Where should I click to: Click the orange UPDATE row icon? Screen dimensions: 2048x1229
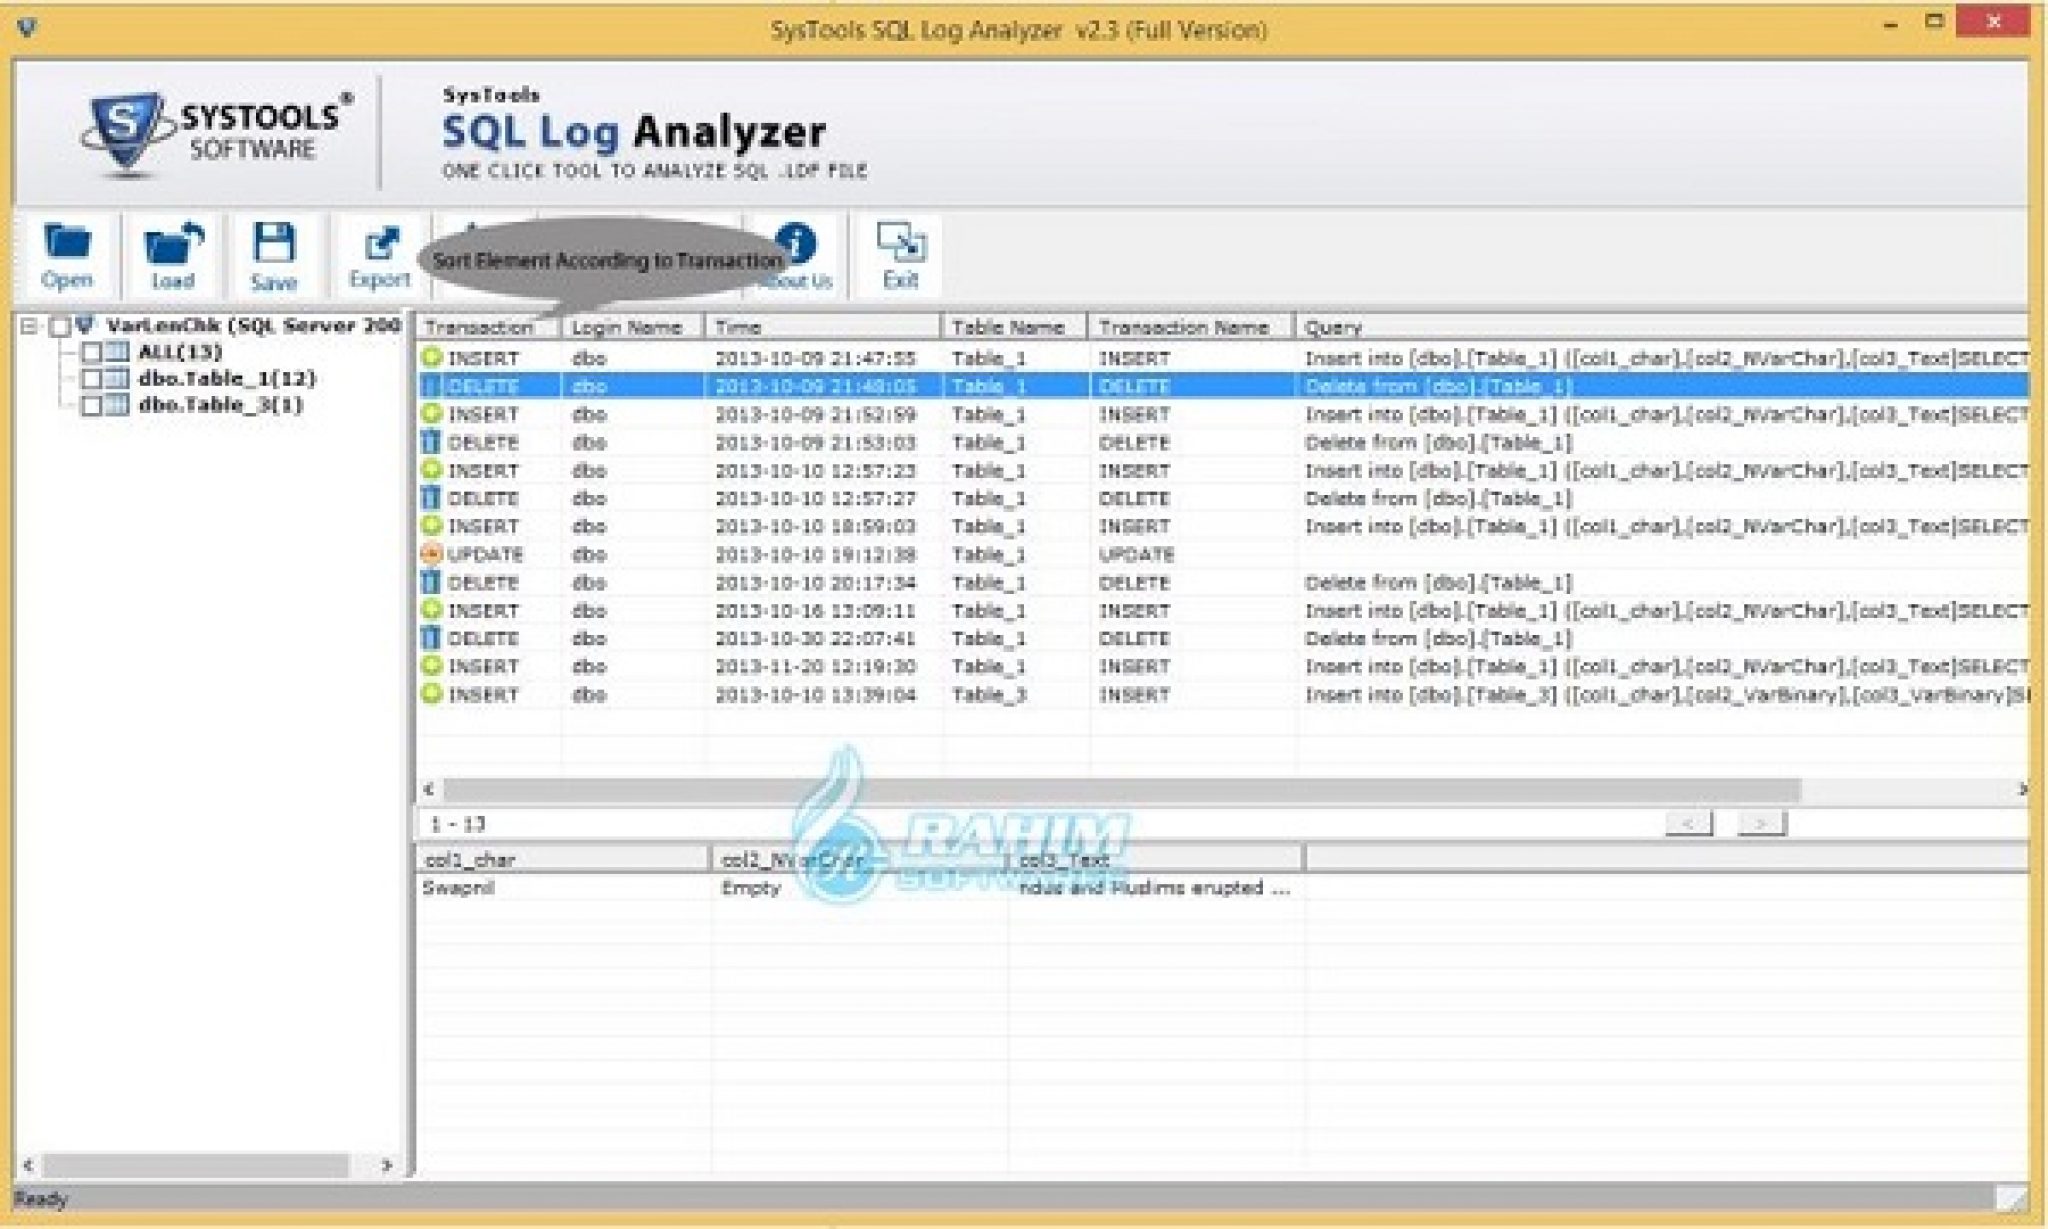[x=431, y=554]
